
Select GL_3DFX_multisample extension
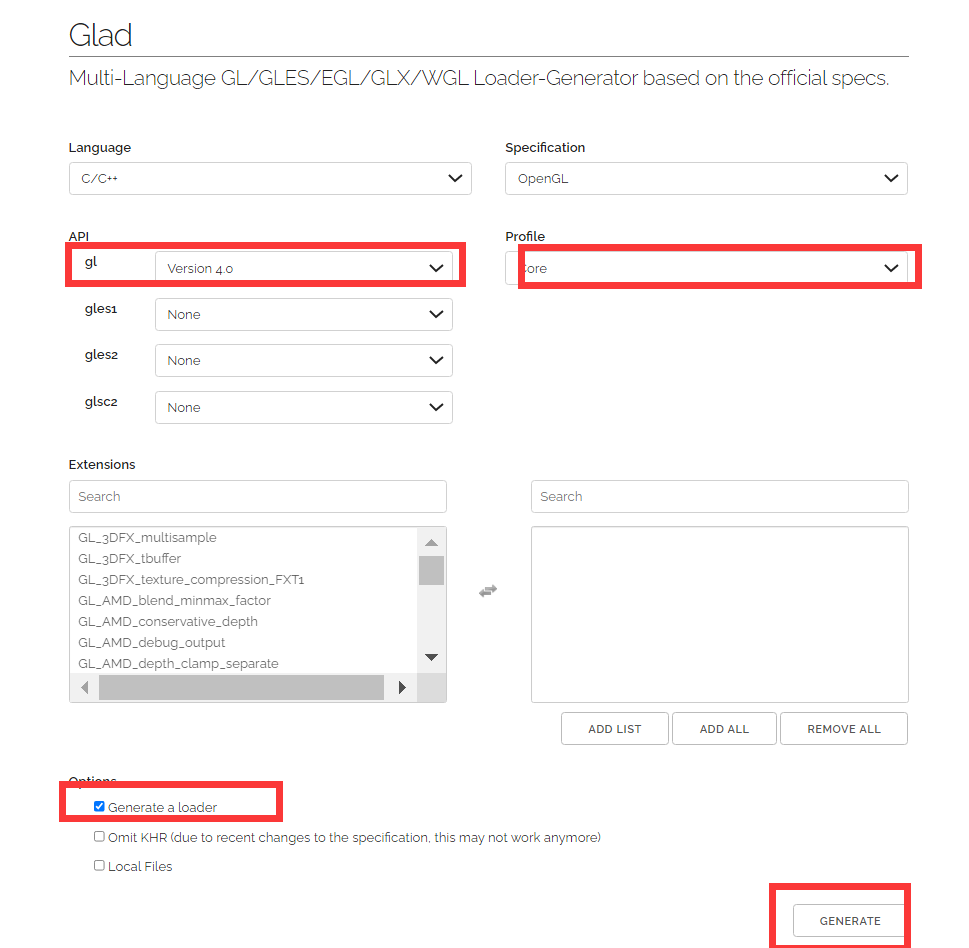pyautogui.click(x=147, y=538)
